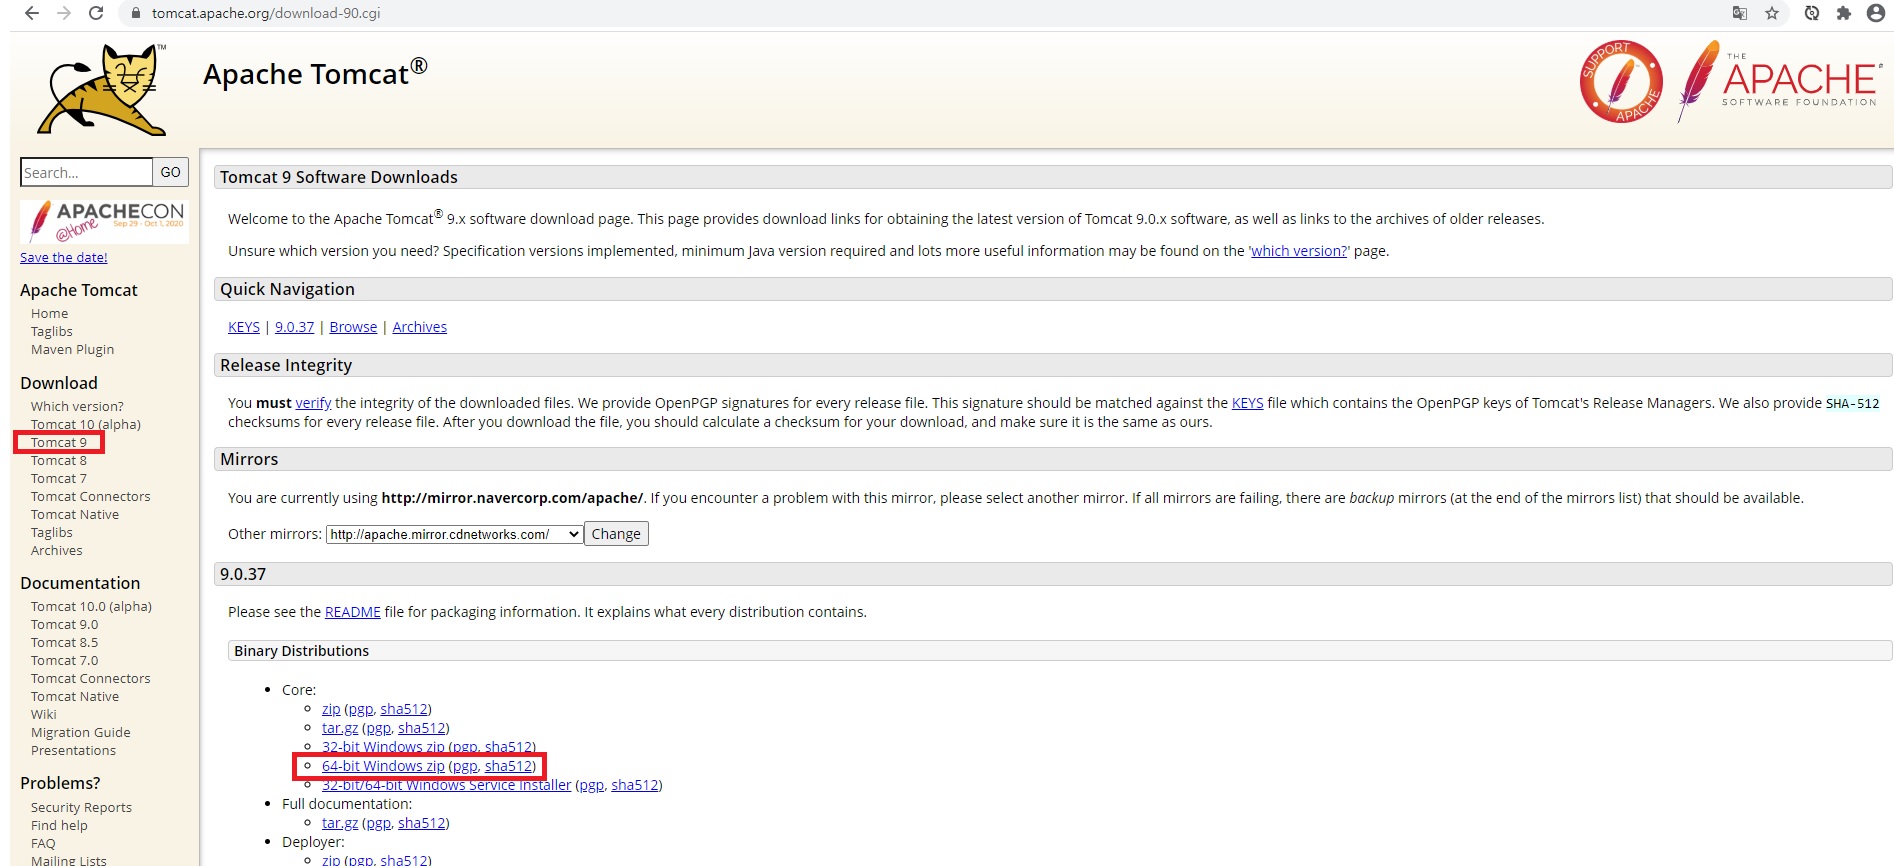Click Archives in Quick Navigation
Viewport: 1894px width, 866px height.
[420, 327]
